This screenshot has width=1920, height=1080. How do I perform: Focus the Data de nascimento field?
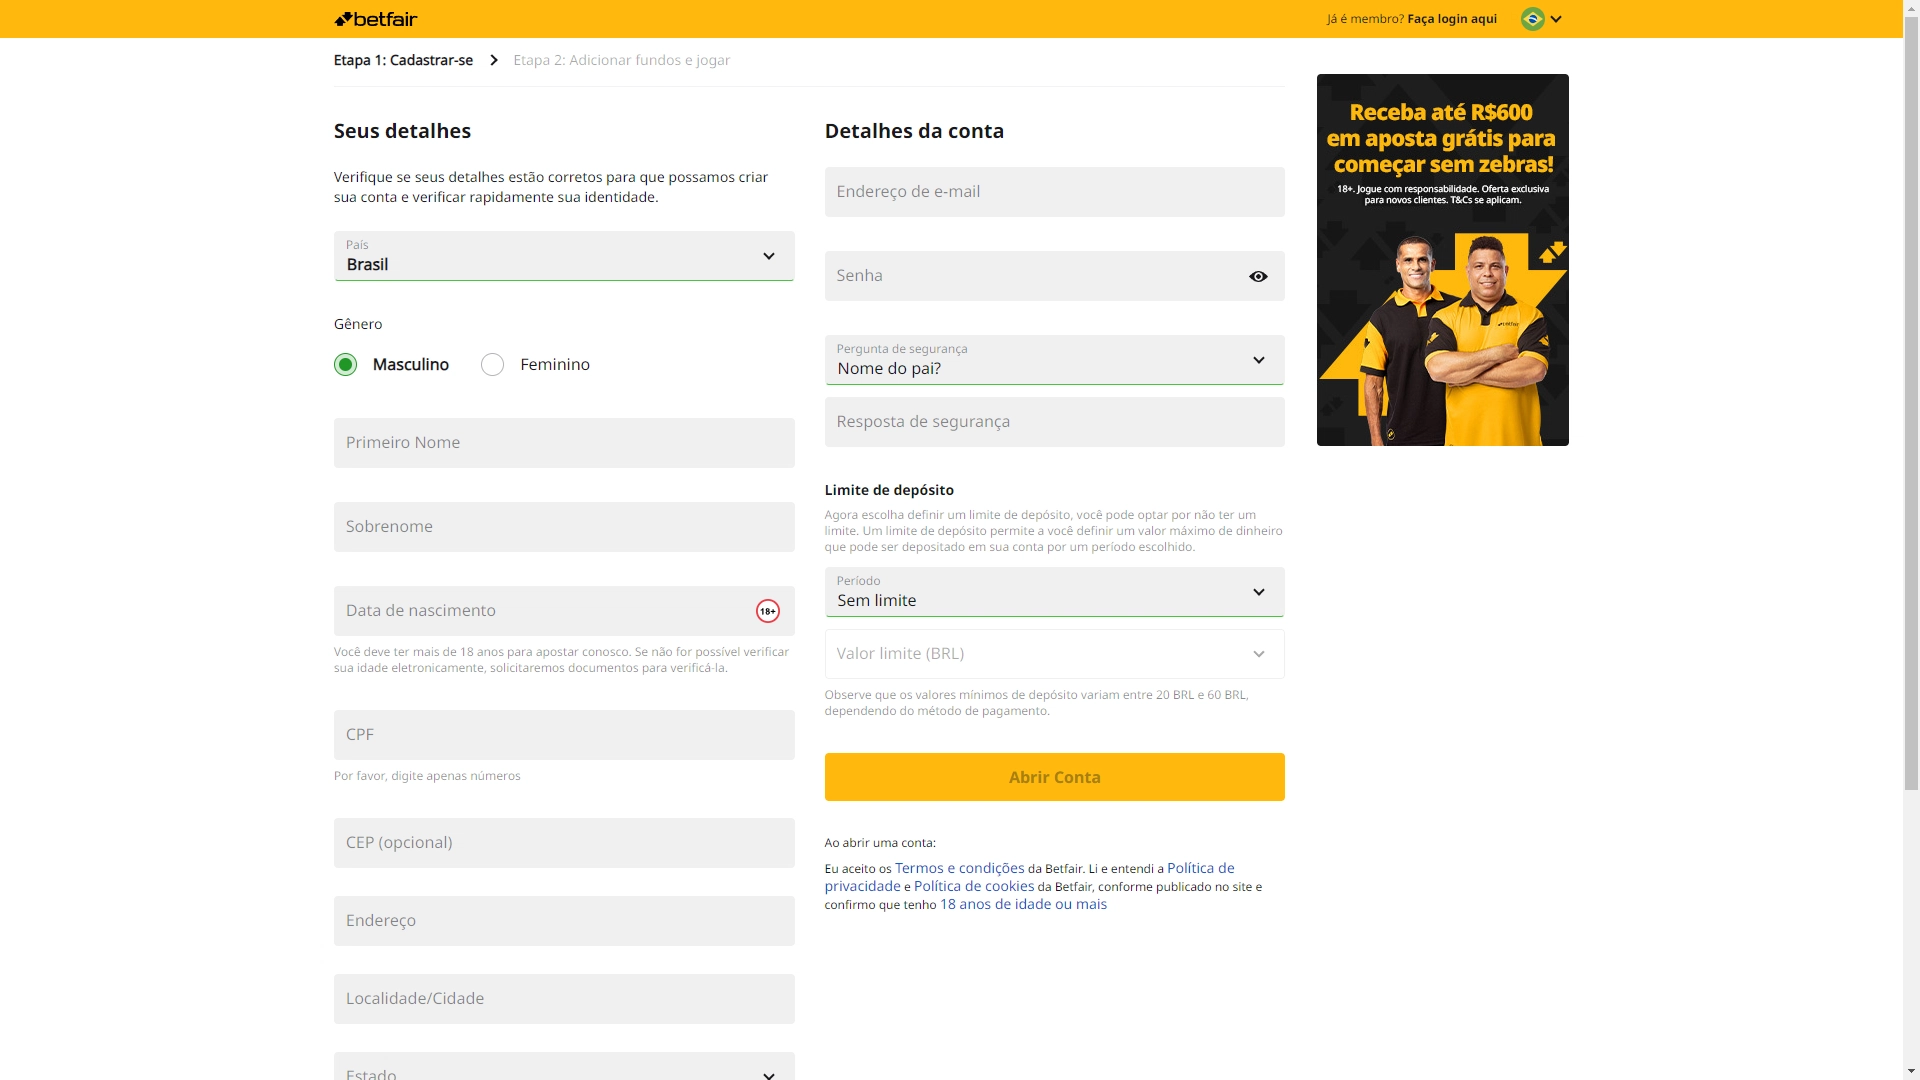pyautogui.click(x=564, y=611)
